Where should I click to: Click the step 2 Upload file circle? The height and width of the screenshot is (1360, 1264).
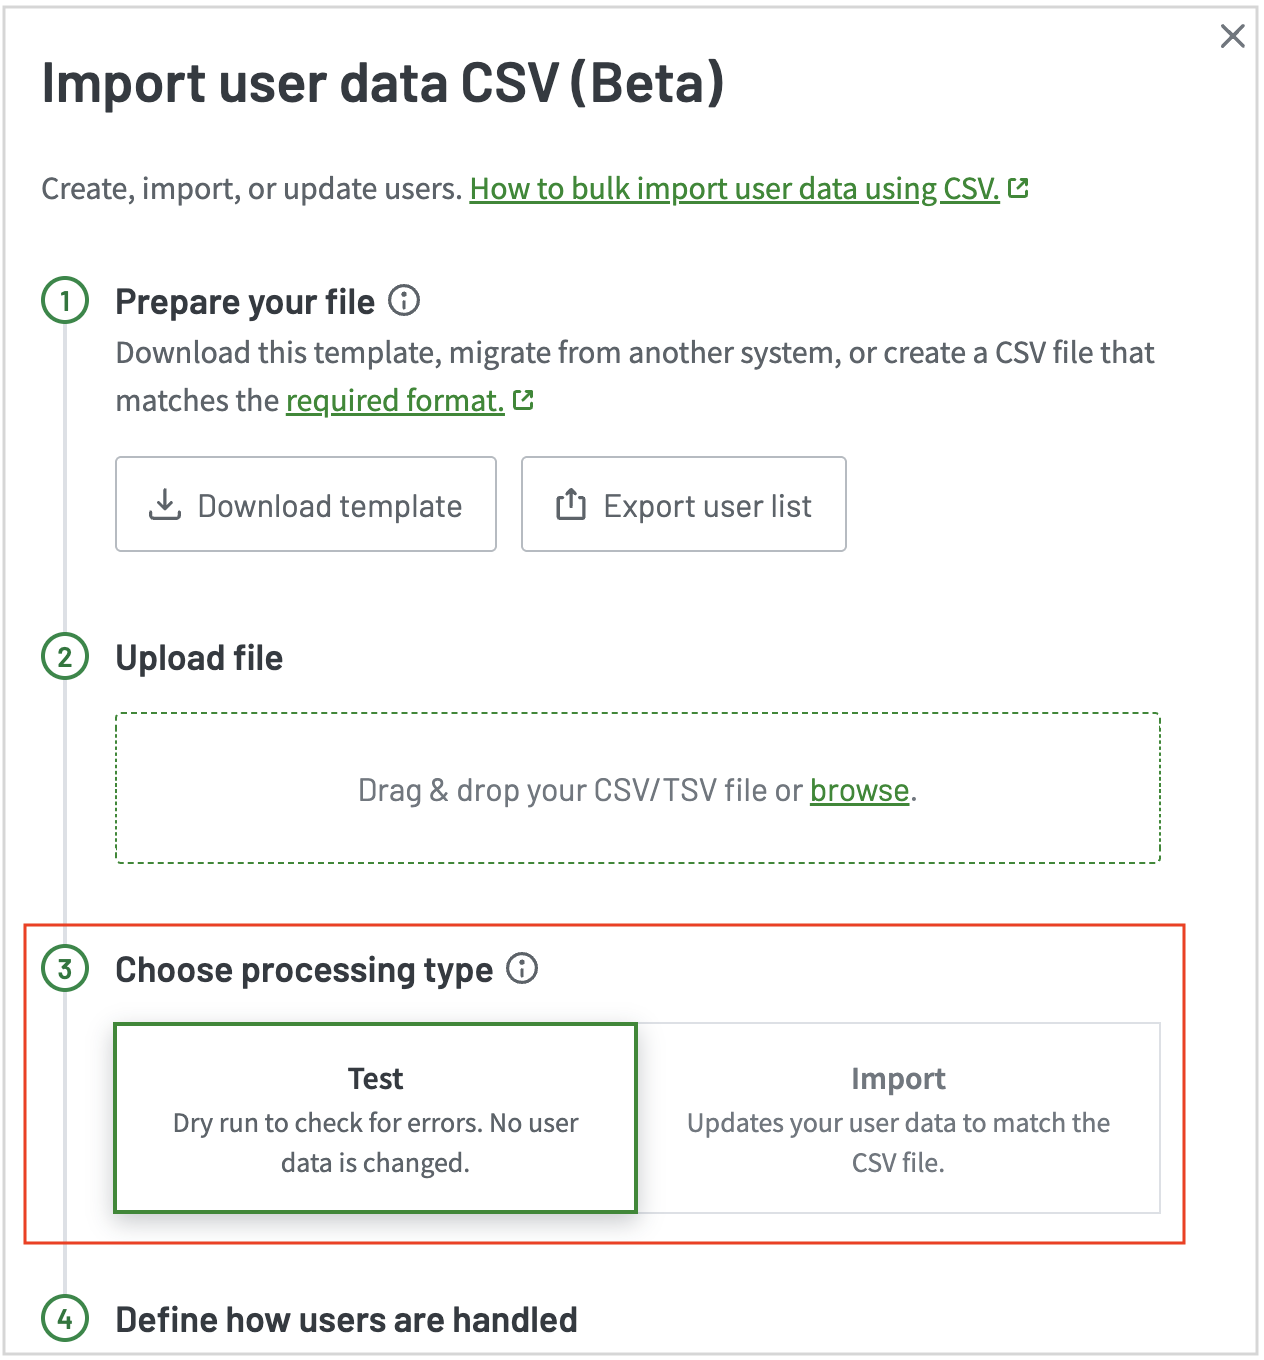(x=64, y=658)
